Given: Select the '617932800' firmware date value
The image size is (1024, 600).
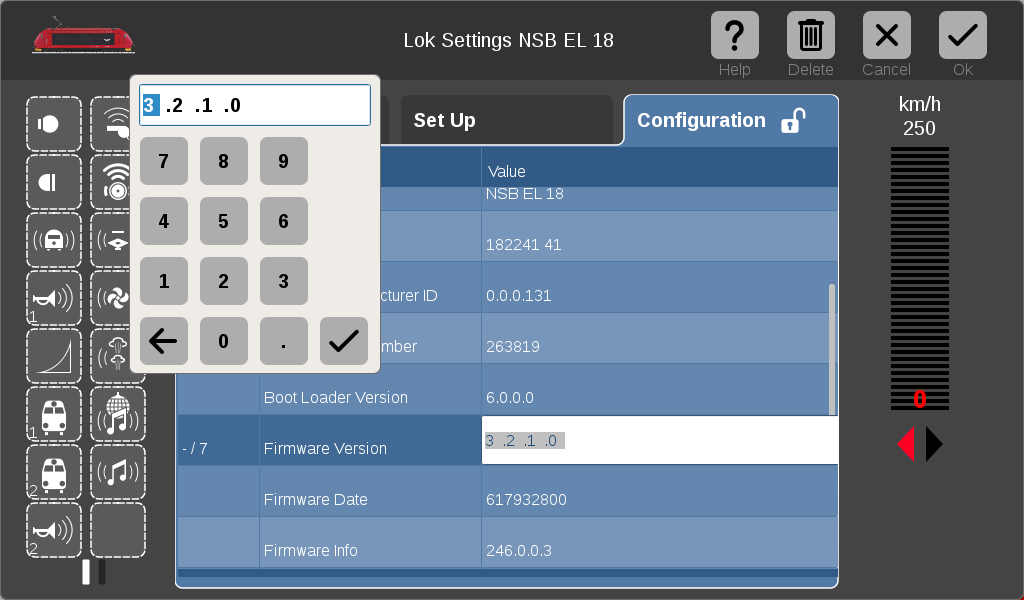Looking at the screenshot, I should [660, 492].
